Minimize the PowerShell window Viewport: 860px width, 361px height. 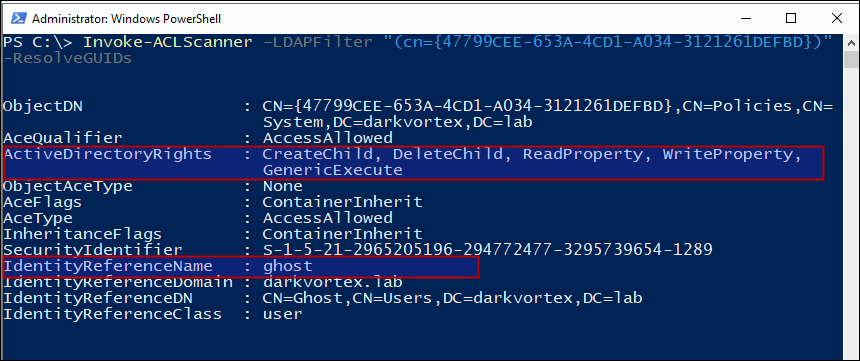745,19
